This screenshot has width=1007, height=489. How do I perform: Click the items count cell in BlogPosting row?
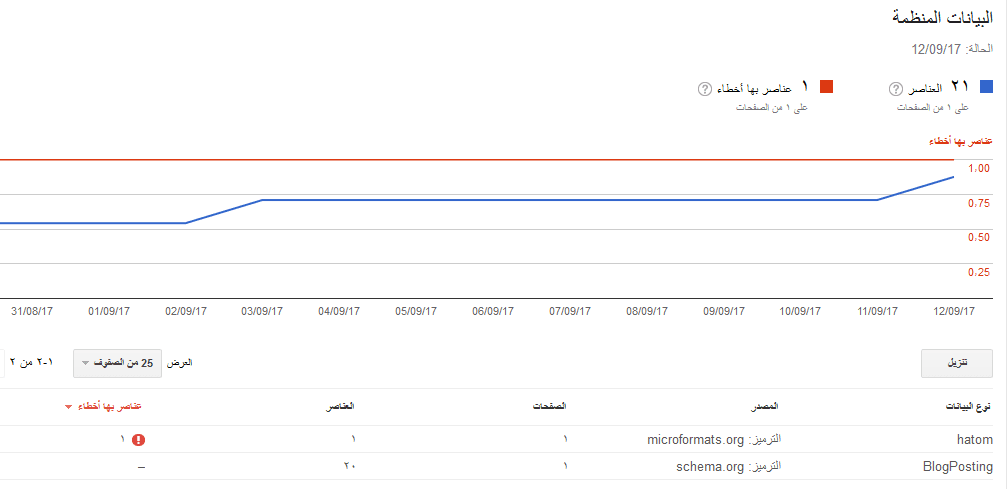click(x=350, y=466)
